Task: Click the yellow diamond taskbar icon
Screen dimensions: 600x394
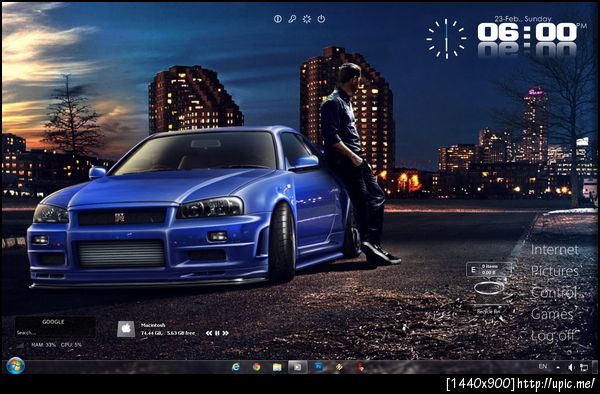Action: click(x=339, y=367)
